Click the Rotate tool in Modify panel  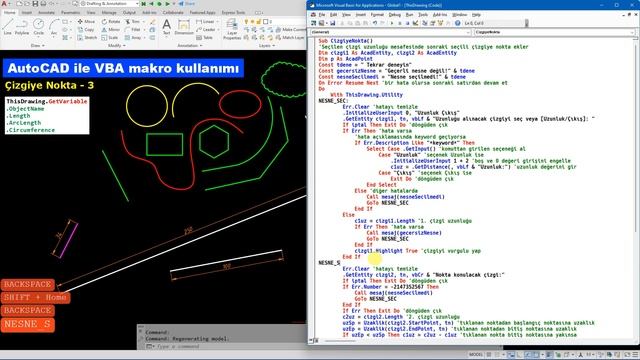pos(111,21)
